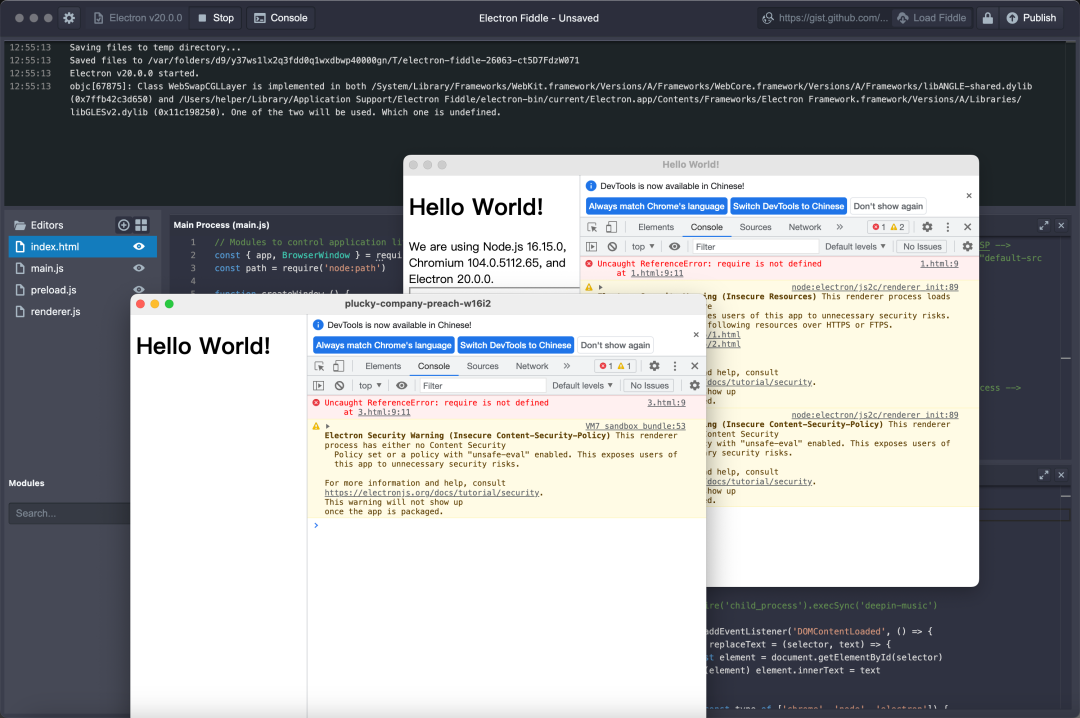This screenshot has height=718, width=1080.
Task: Open 3.html:9 source link in plucky-company devtools
Action: click(x=666, y=403)
